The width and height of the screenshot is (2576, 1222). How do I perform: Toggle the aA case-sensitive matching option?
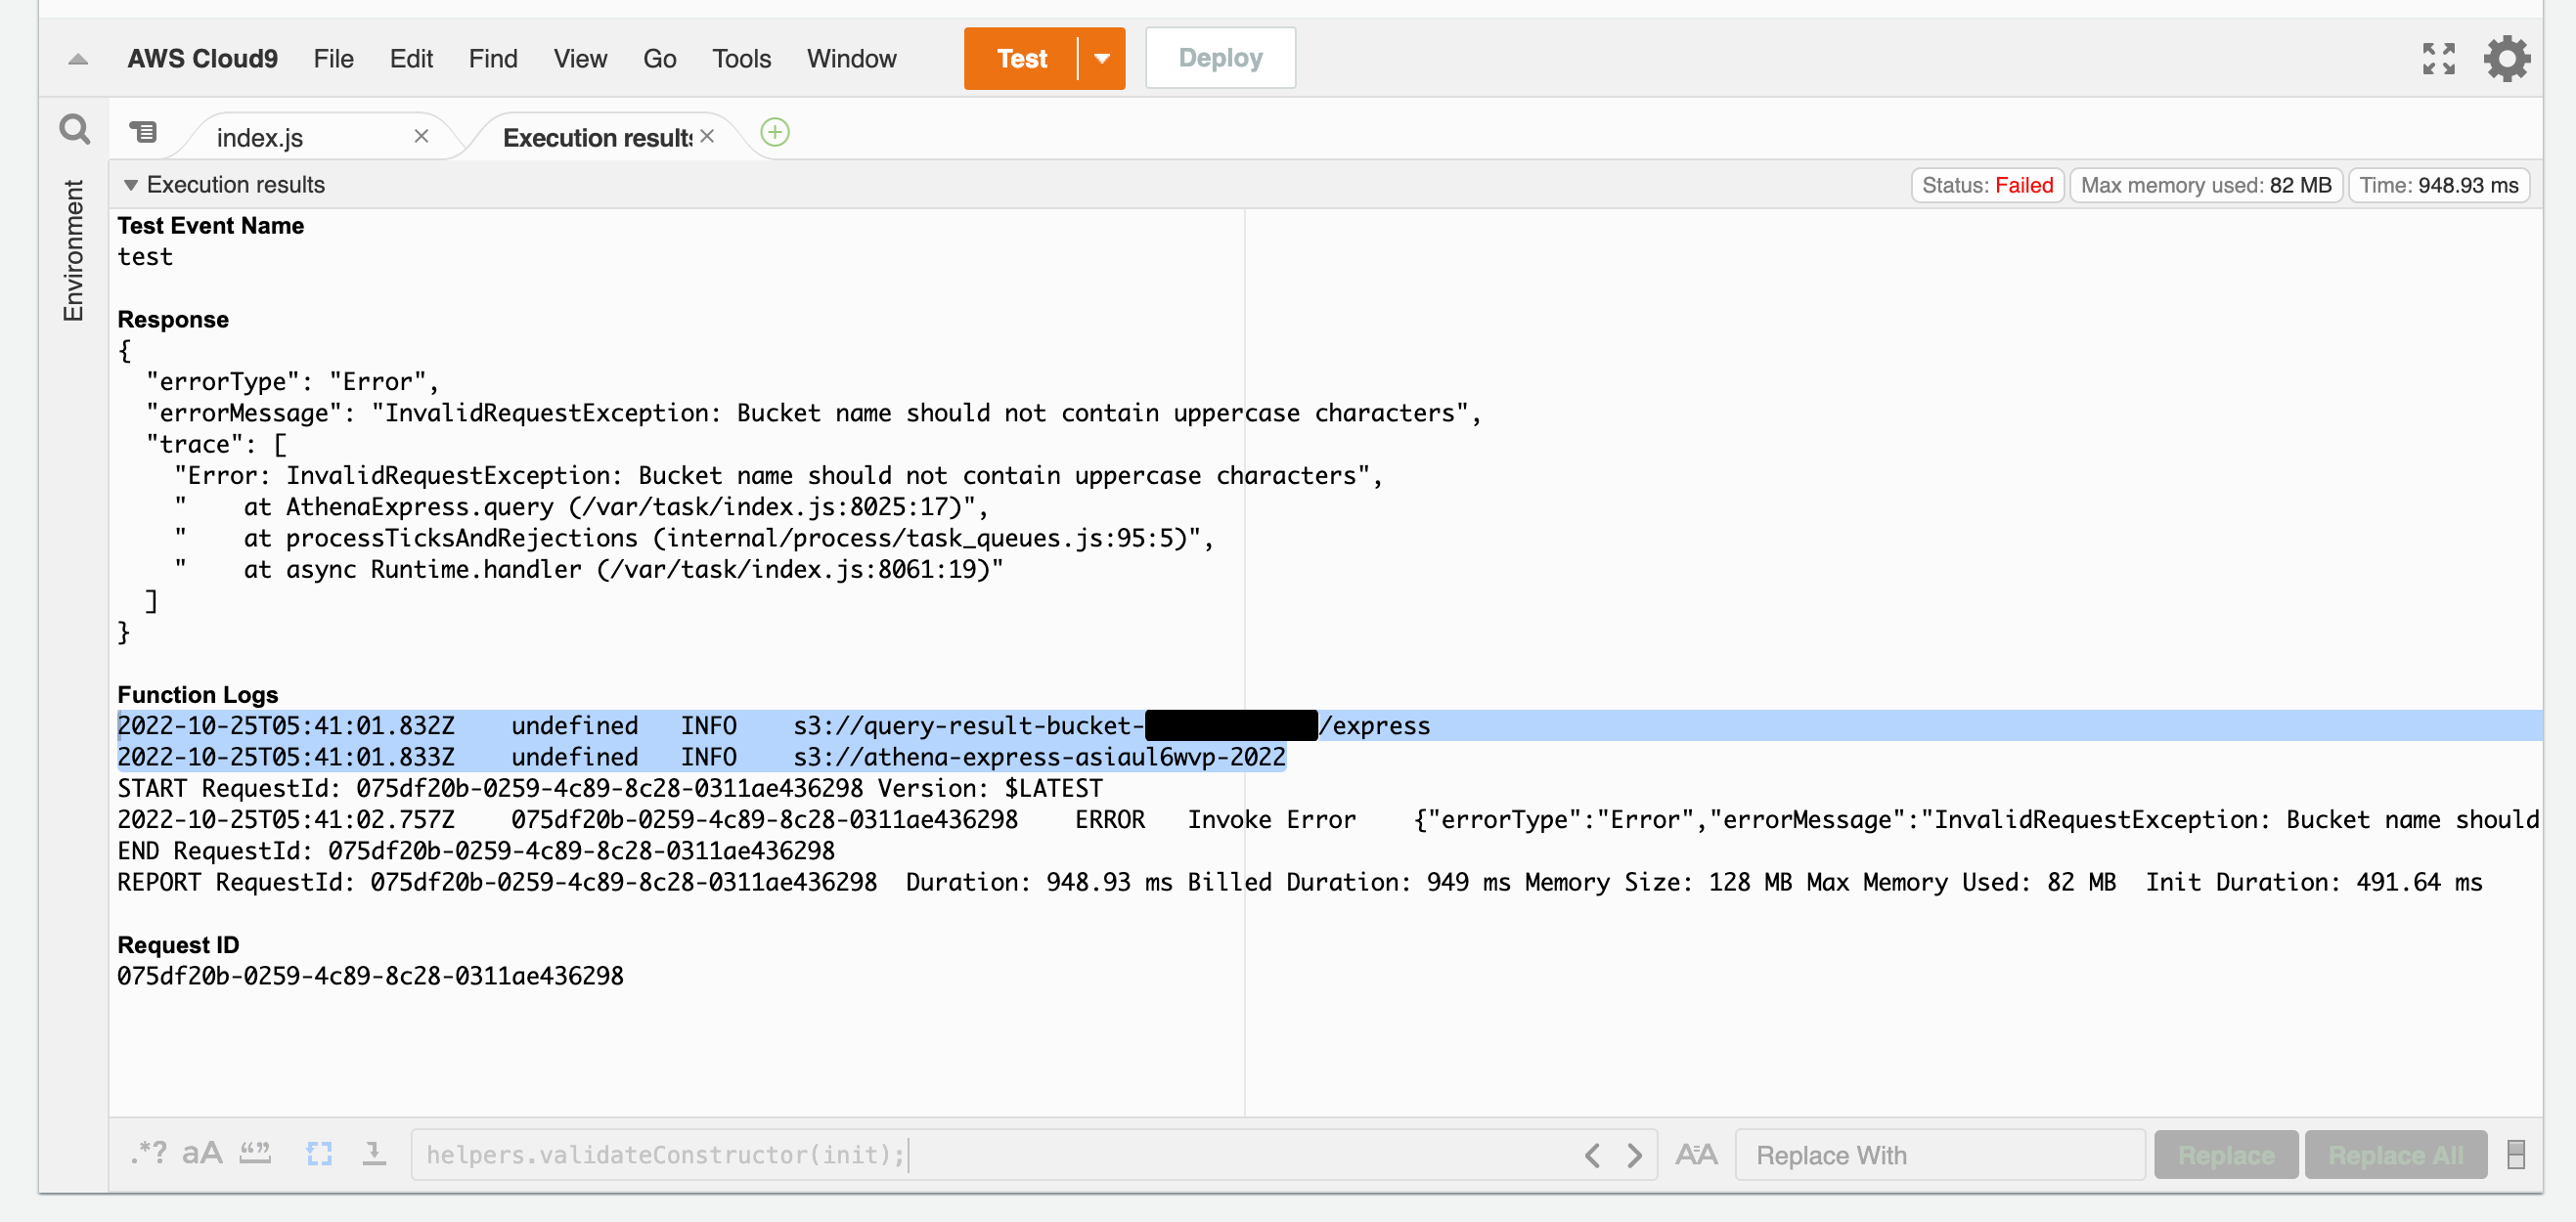point(201,1154)
